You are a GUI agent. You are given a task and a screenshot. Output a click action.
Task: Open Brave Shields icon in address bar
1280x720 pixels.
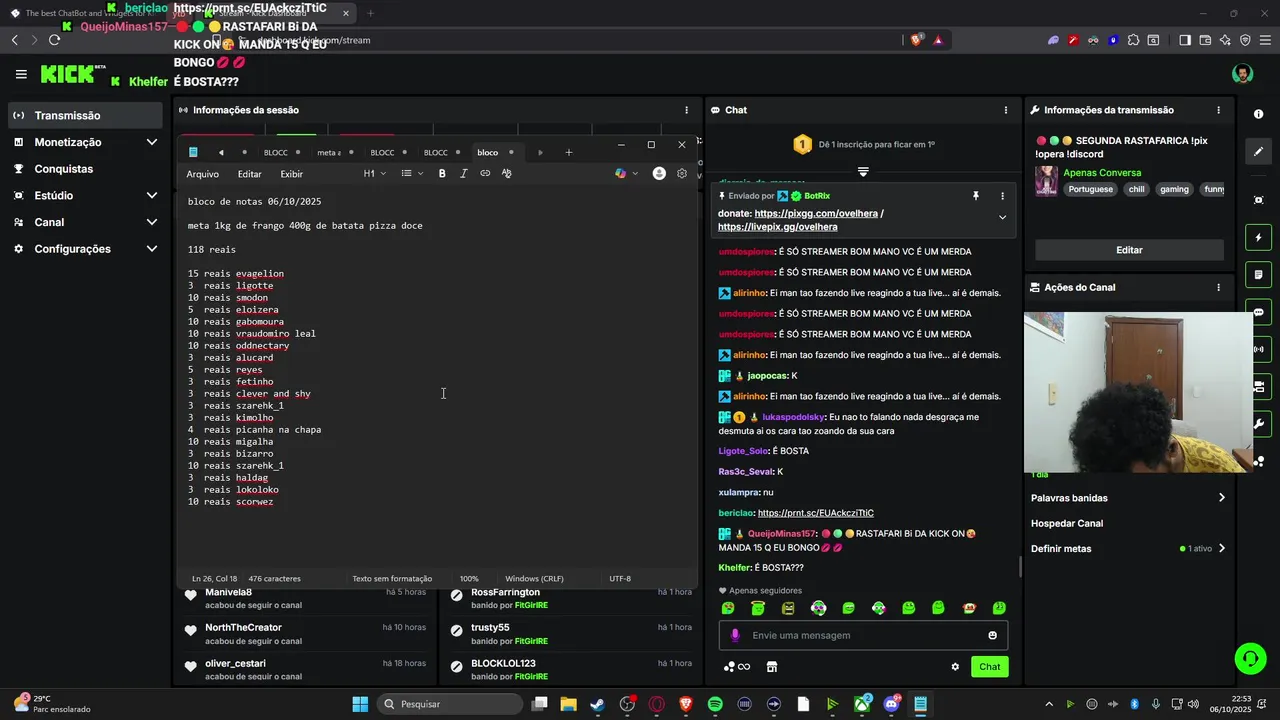point(916,40)
